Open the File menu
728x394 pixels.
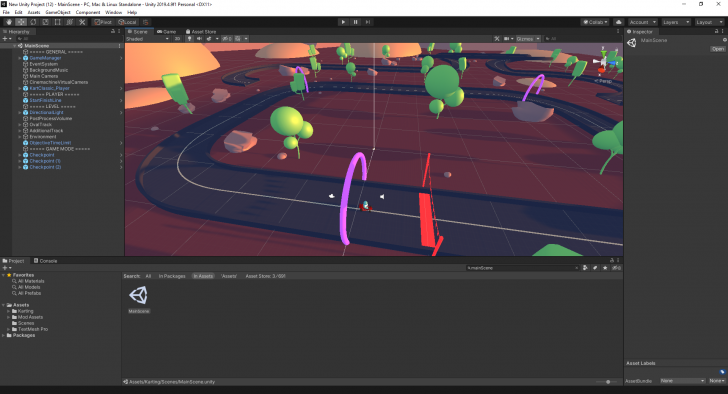[x=6, y=12]
